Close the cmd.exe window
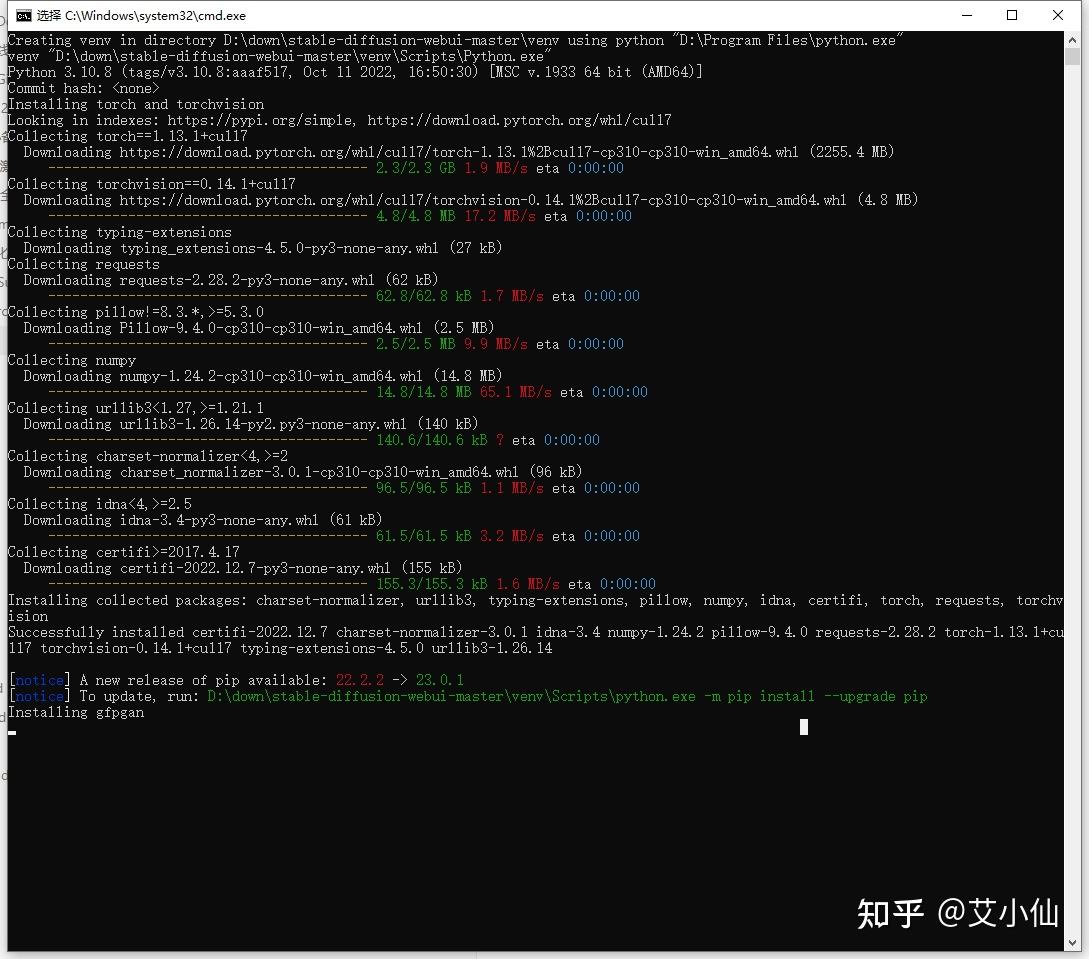This screenshot has width=1089, height=959. tap(1058, 15)
